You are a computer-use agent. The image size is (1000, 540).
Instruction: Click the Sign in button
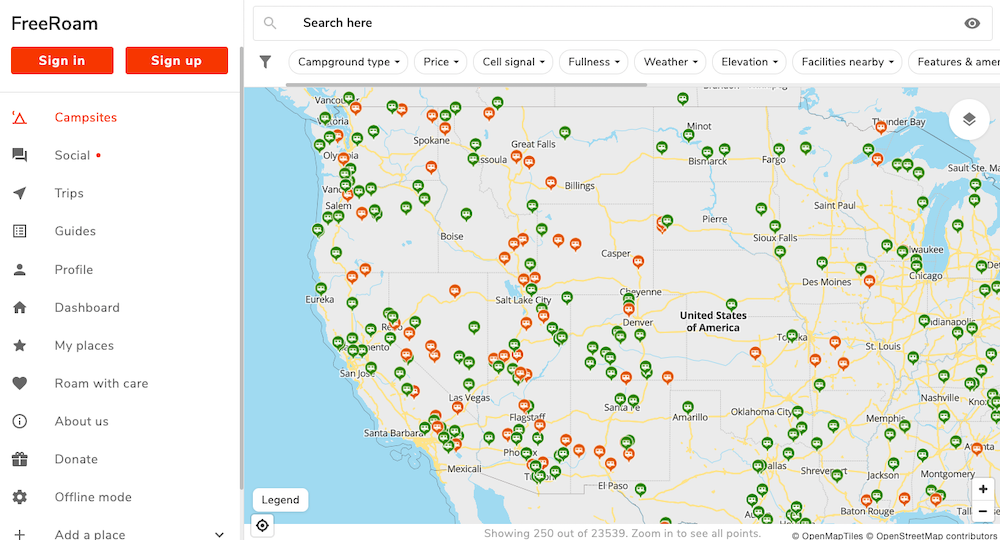(62, 61)
